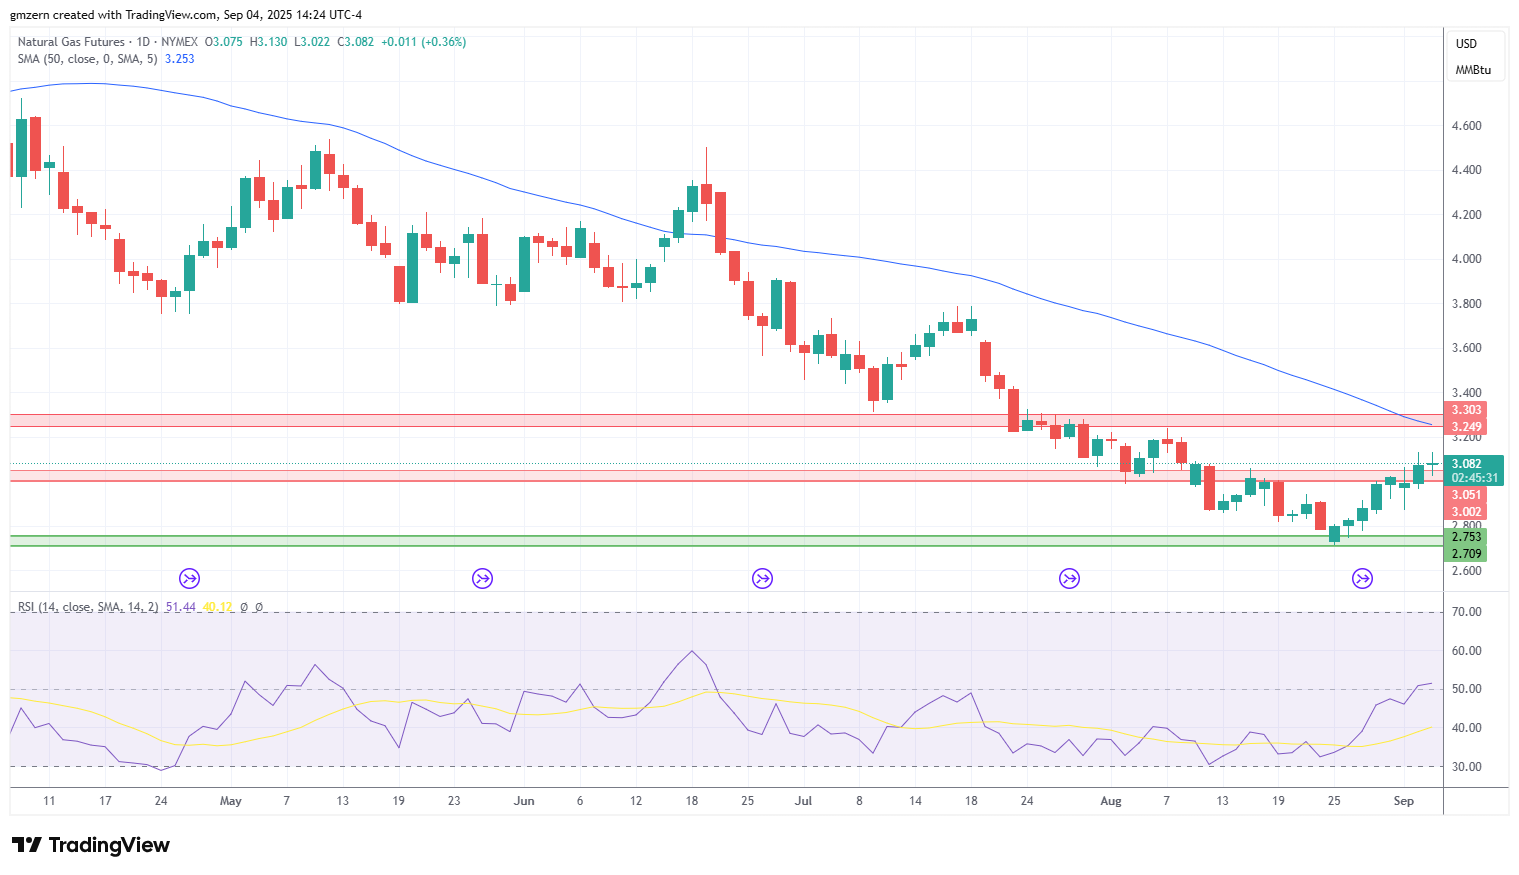Click the current price label 3.082
This screenshot has height=875, width=1519.
pos(1466,464)
